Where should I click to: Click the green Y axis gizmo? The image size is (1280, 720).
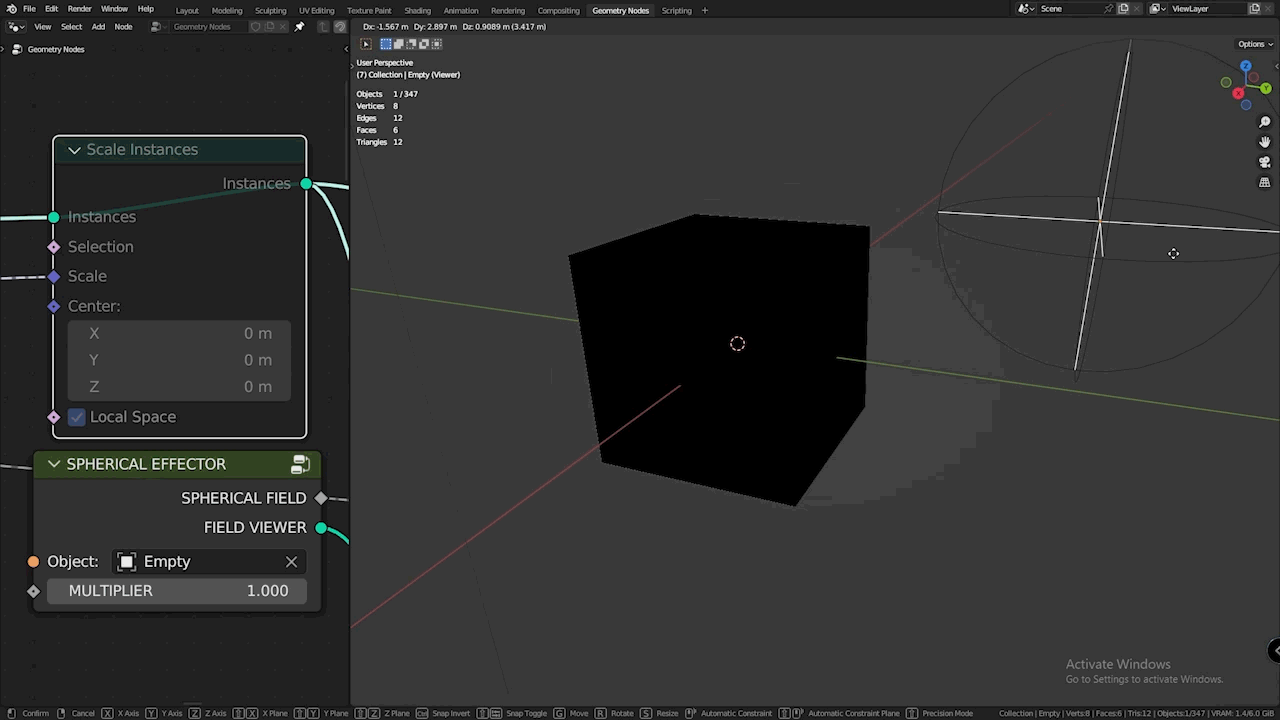pos(1266,89)
